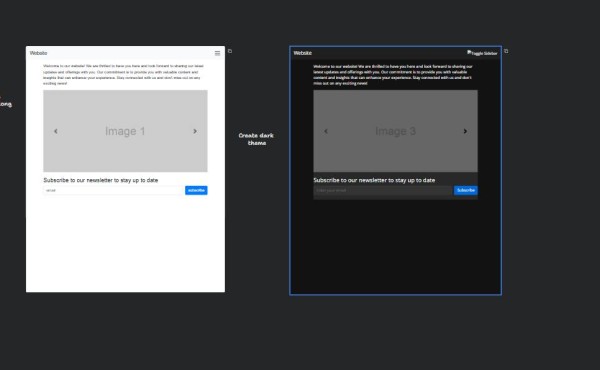Open the hamburger menu in light frame
Image resolution: width=600 pixels, height=370 pixels.
pyautogui.click(x=217, y=53)
